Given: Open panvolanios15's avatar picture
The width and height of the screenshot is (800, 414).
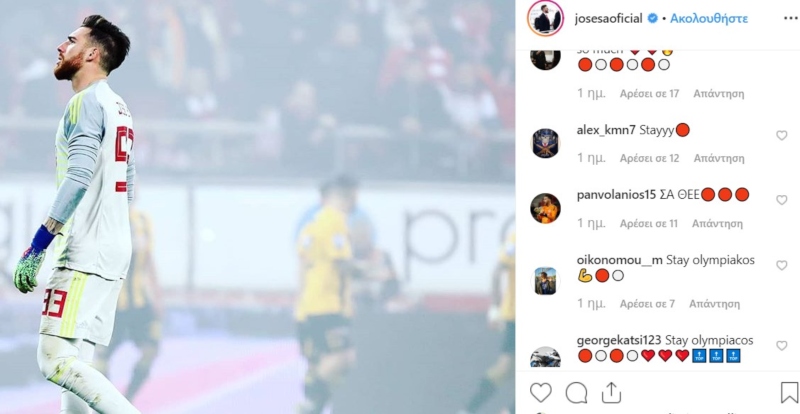Looking at the screenshot, I should tap(545, 208).
